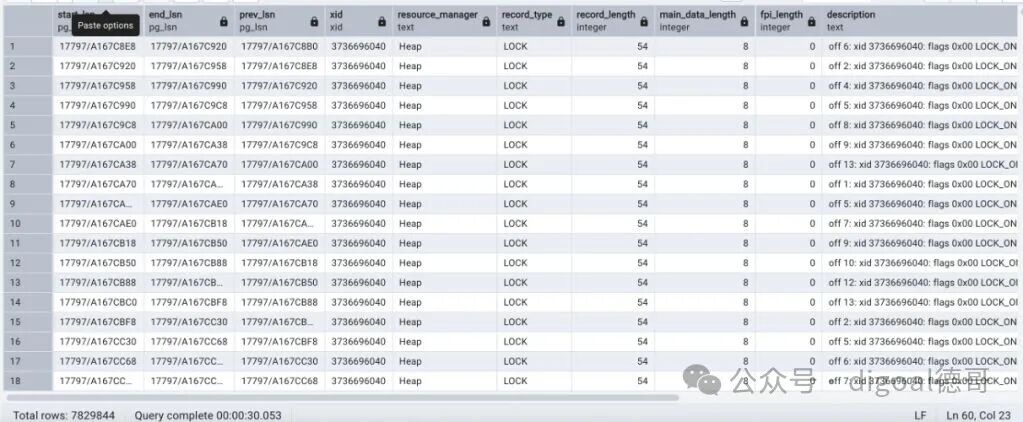
Task: Click description cell 'off 10' in row 12
Action: tap(922, 263)
